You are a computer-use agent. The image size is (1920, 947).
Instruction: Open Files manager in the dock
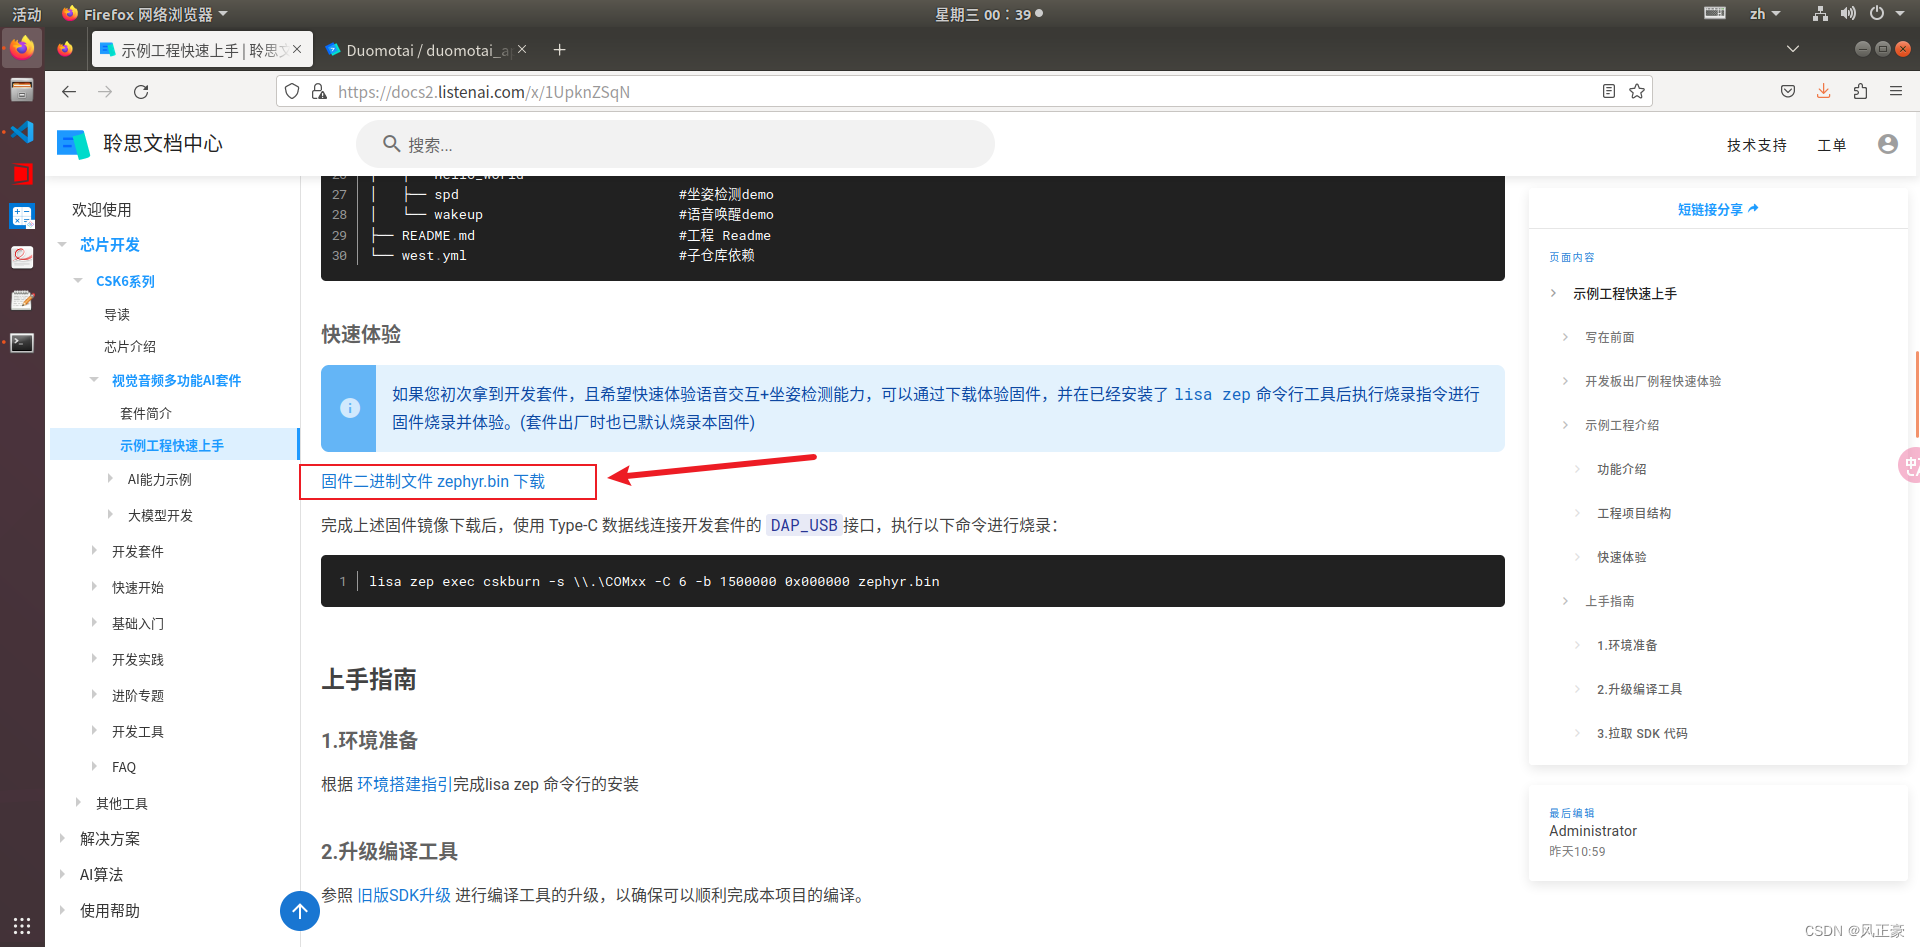pyautogui.click(x=22, y=90)
